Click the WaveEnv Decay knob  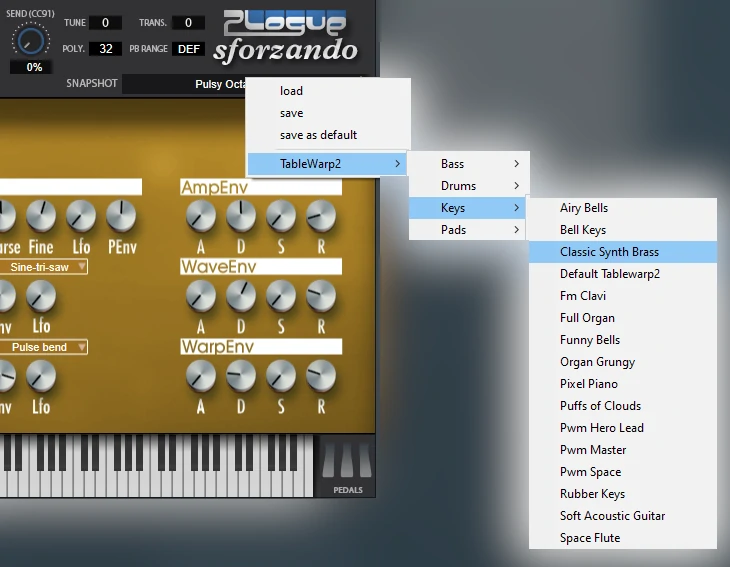241,294
